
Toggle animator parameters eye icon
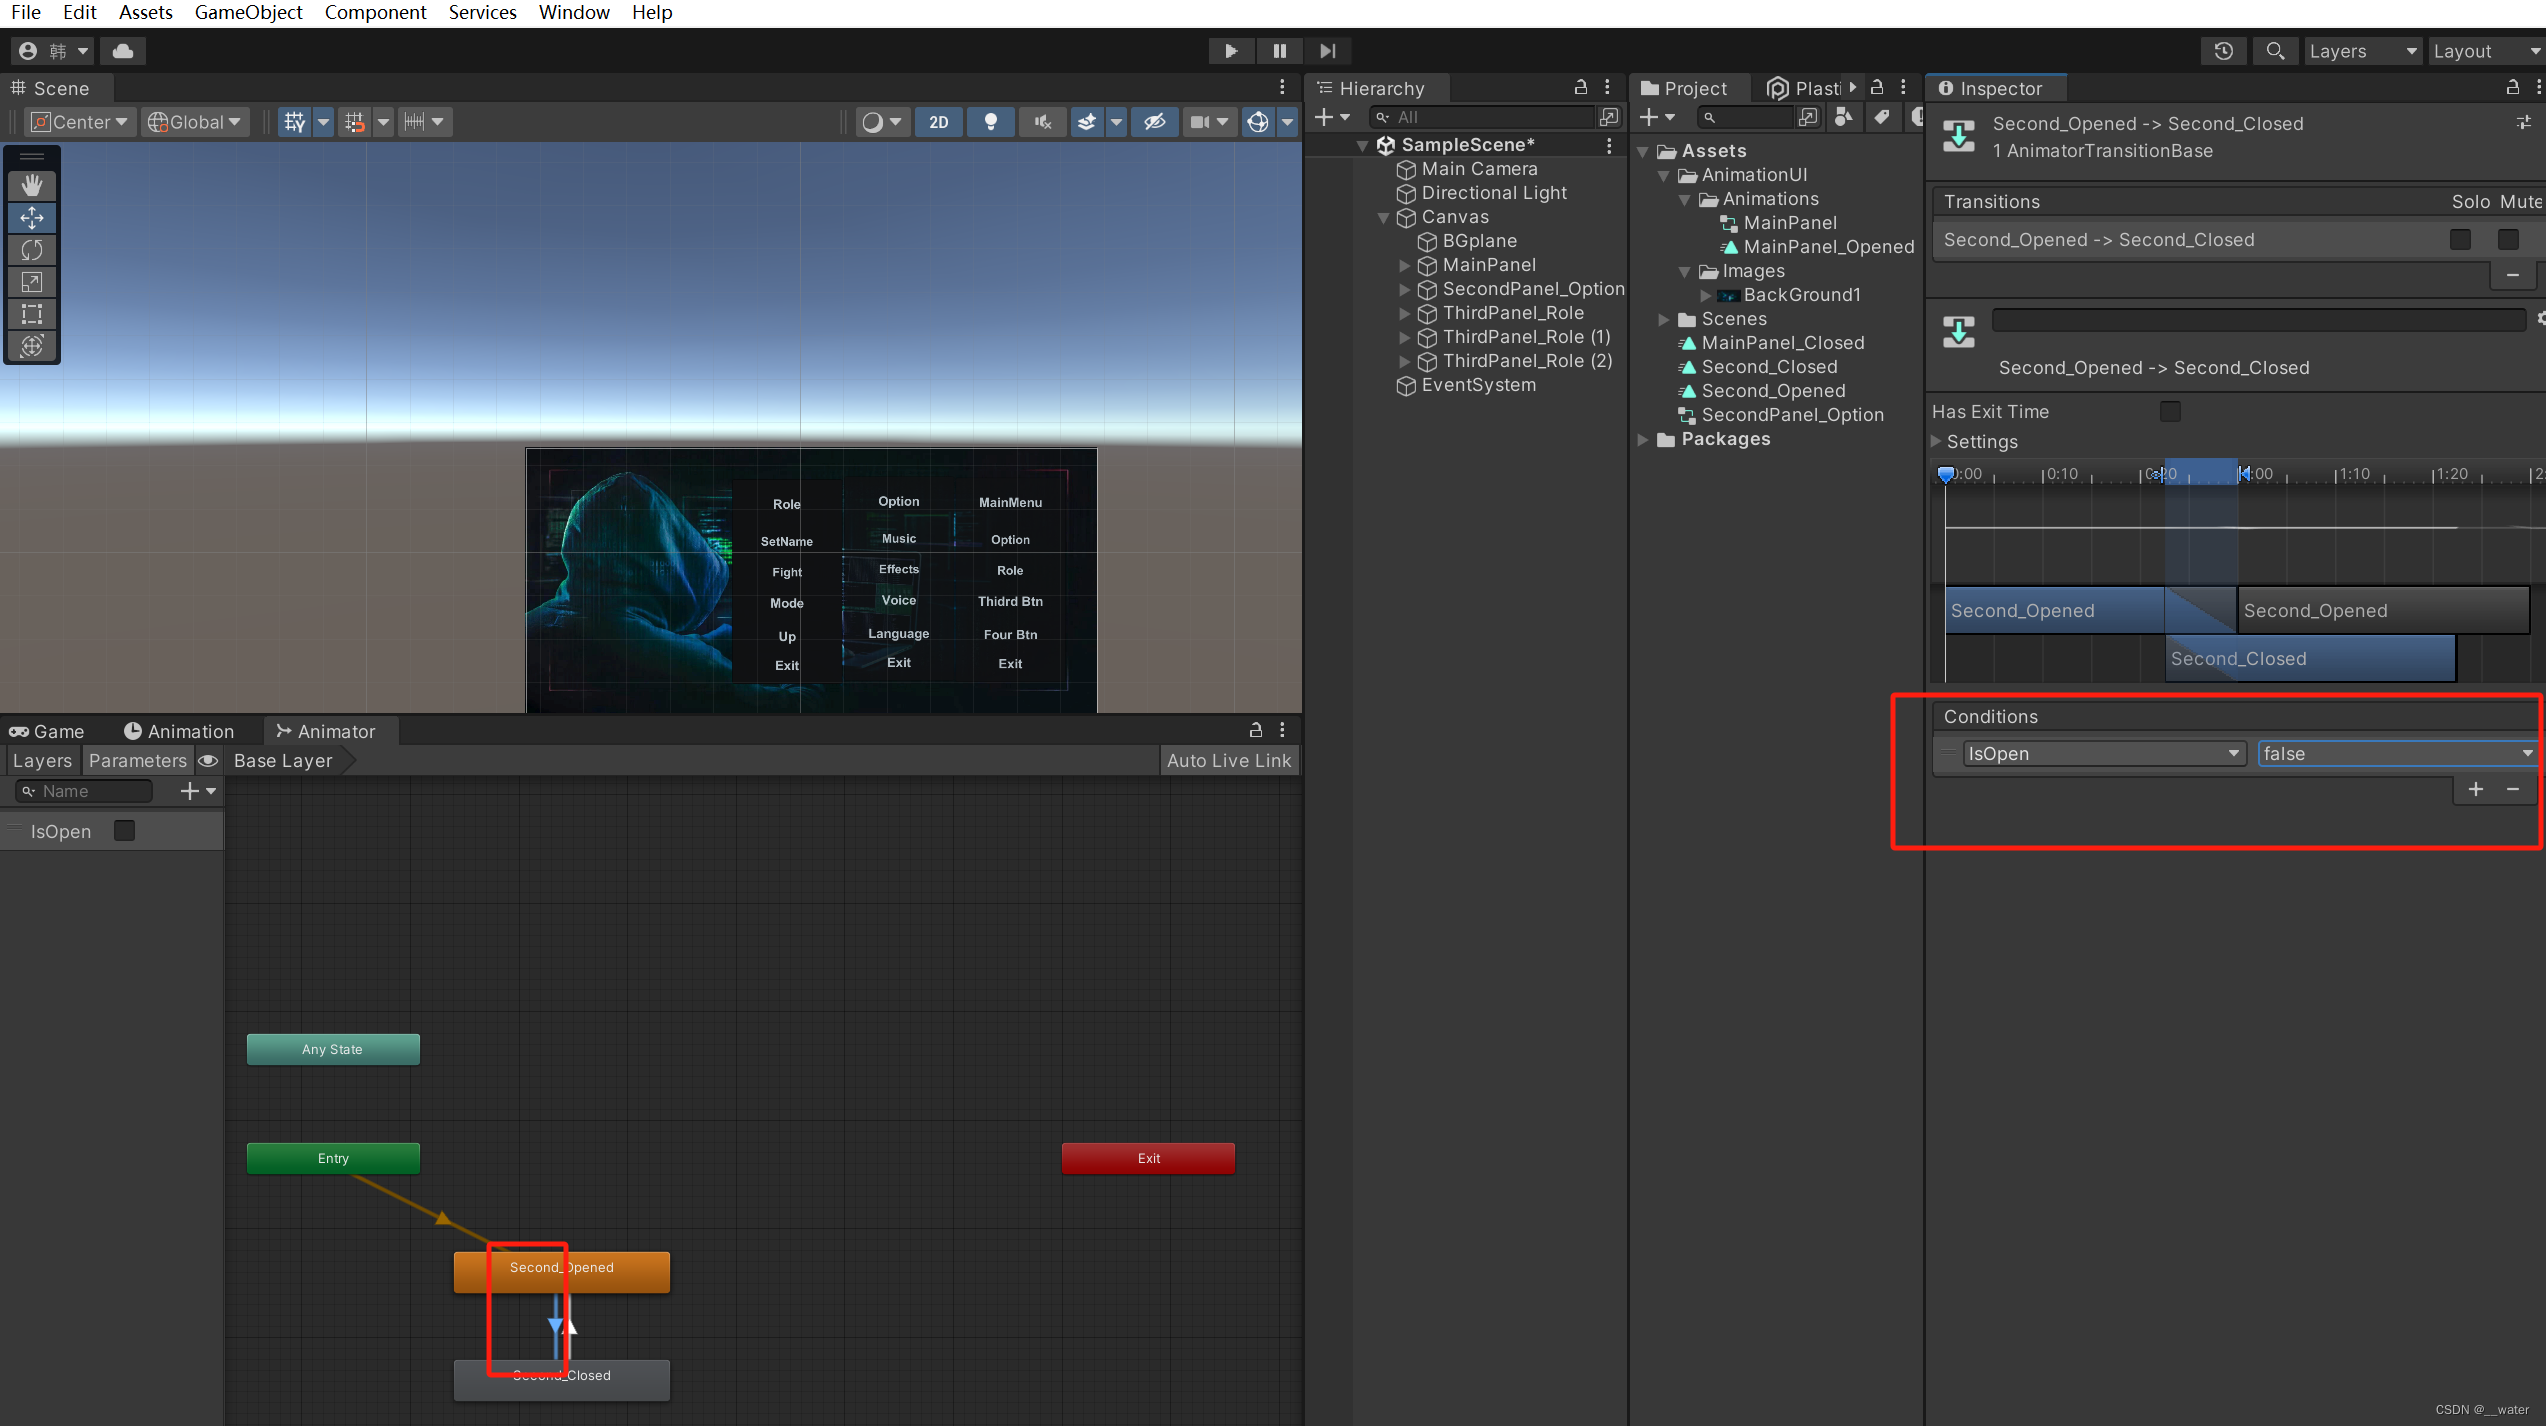(208, 760)
